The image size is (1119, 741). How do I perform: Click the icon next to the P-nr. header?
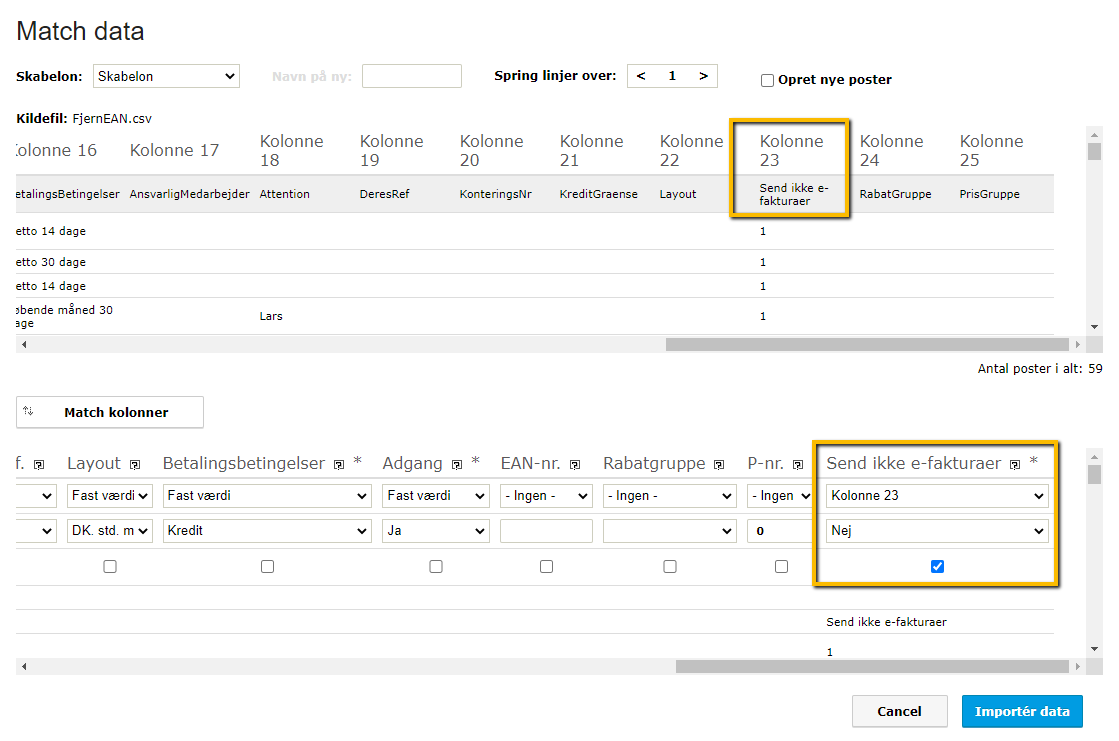tap(797, 465)
